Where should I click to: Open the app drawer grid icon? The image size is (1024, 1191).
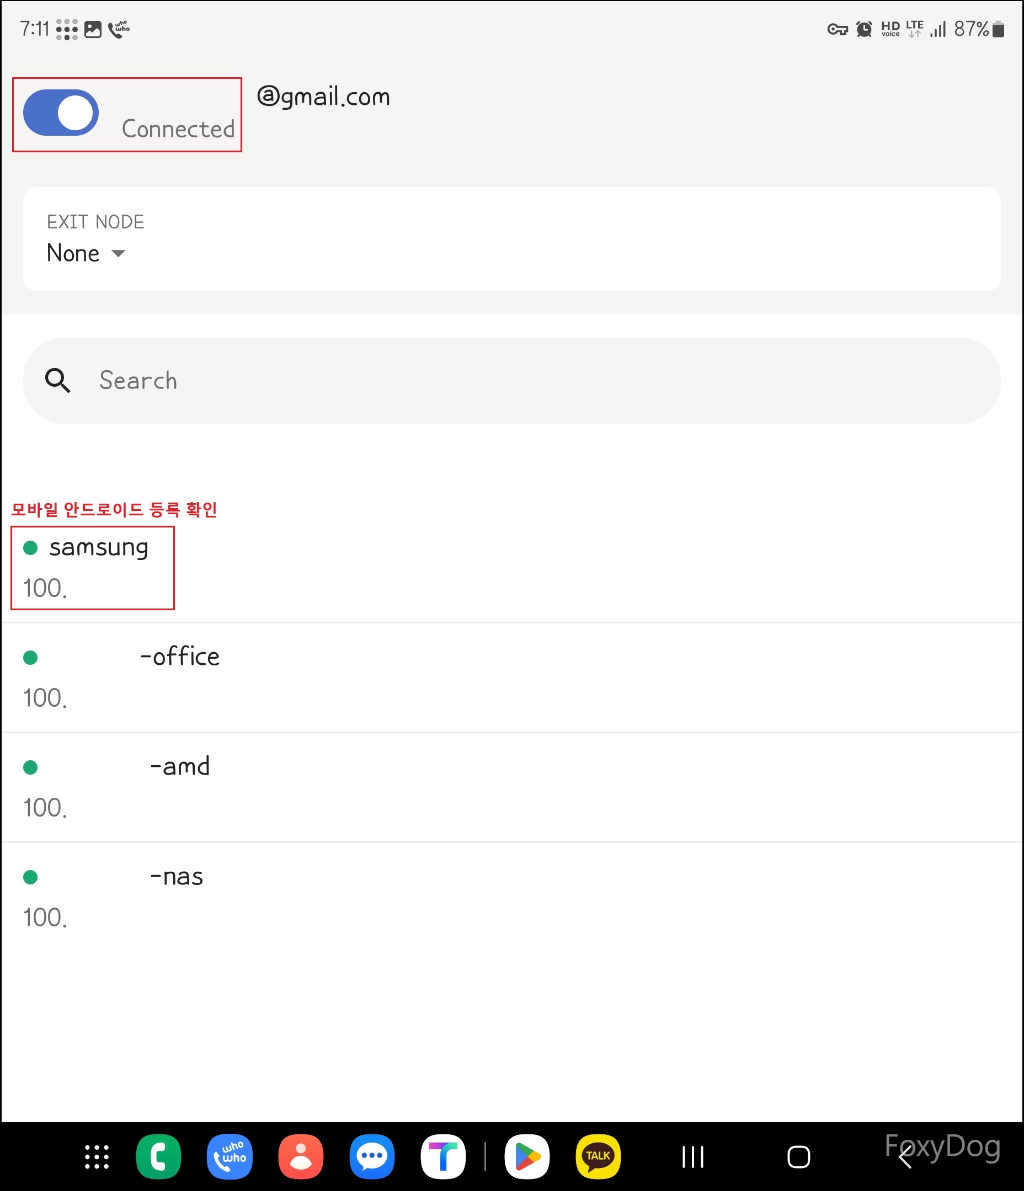point(96,1157)
